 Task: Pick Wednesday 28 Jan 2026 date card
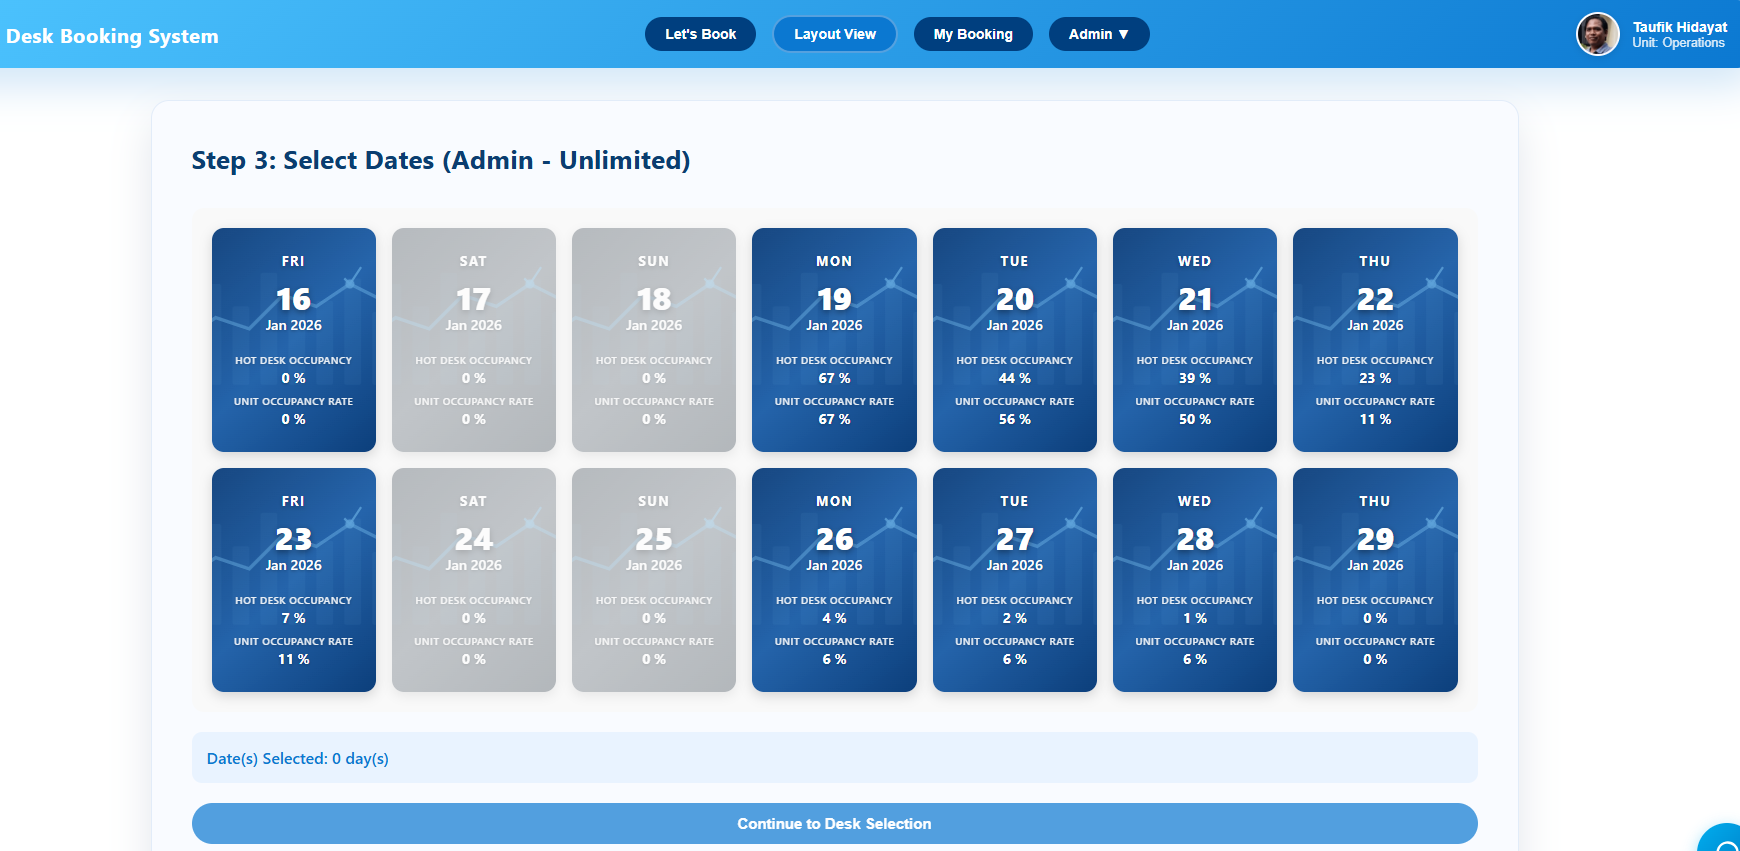(1194, 579)
